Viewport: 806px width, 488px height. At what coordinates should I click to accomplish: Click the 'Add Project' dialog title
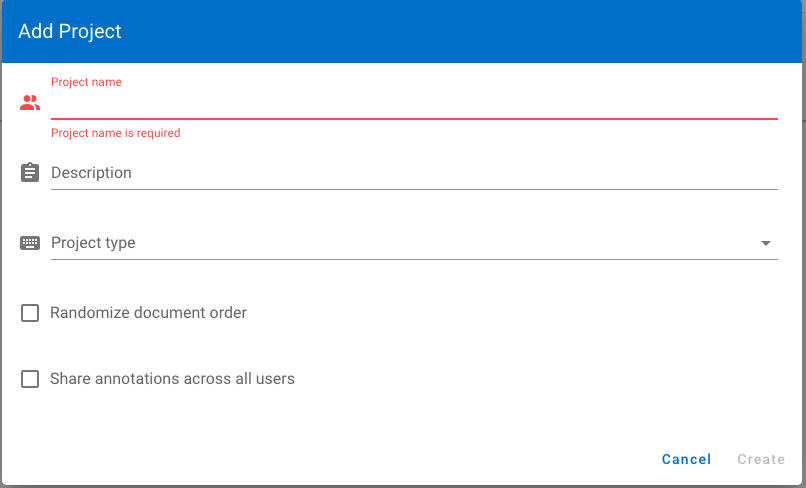[x=70, y=31]
